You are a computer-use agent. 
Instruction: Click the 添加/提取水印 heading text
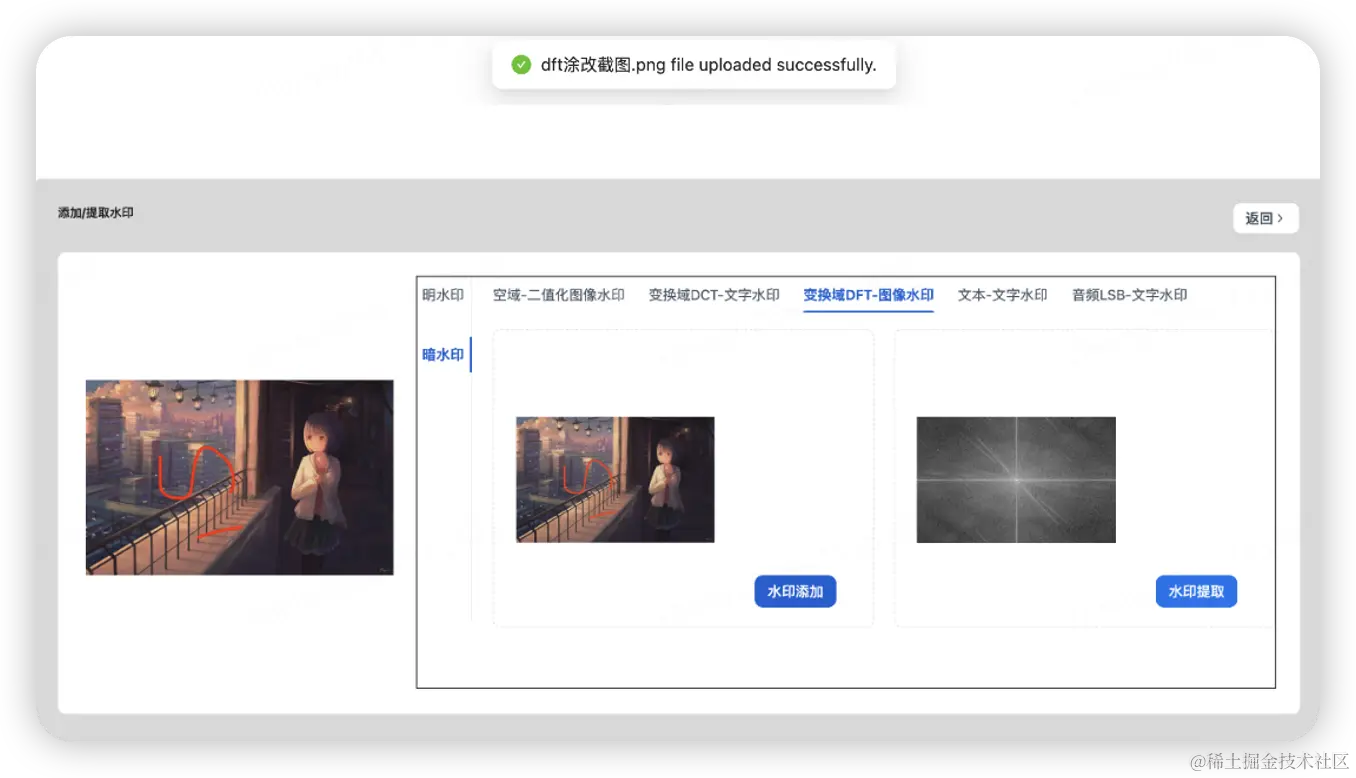click(96, 213)
